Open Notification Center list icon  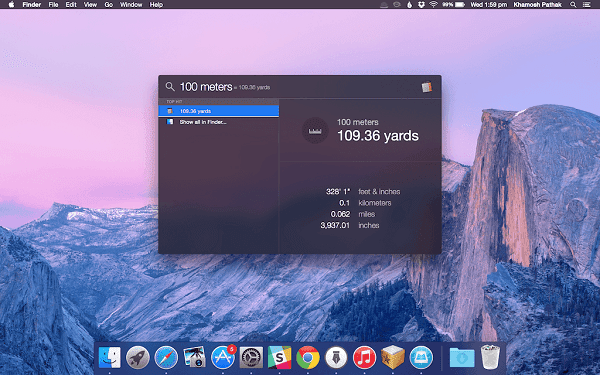coord(586,5)
